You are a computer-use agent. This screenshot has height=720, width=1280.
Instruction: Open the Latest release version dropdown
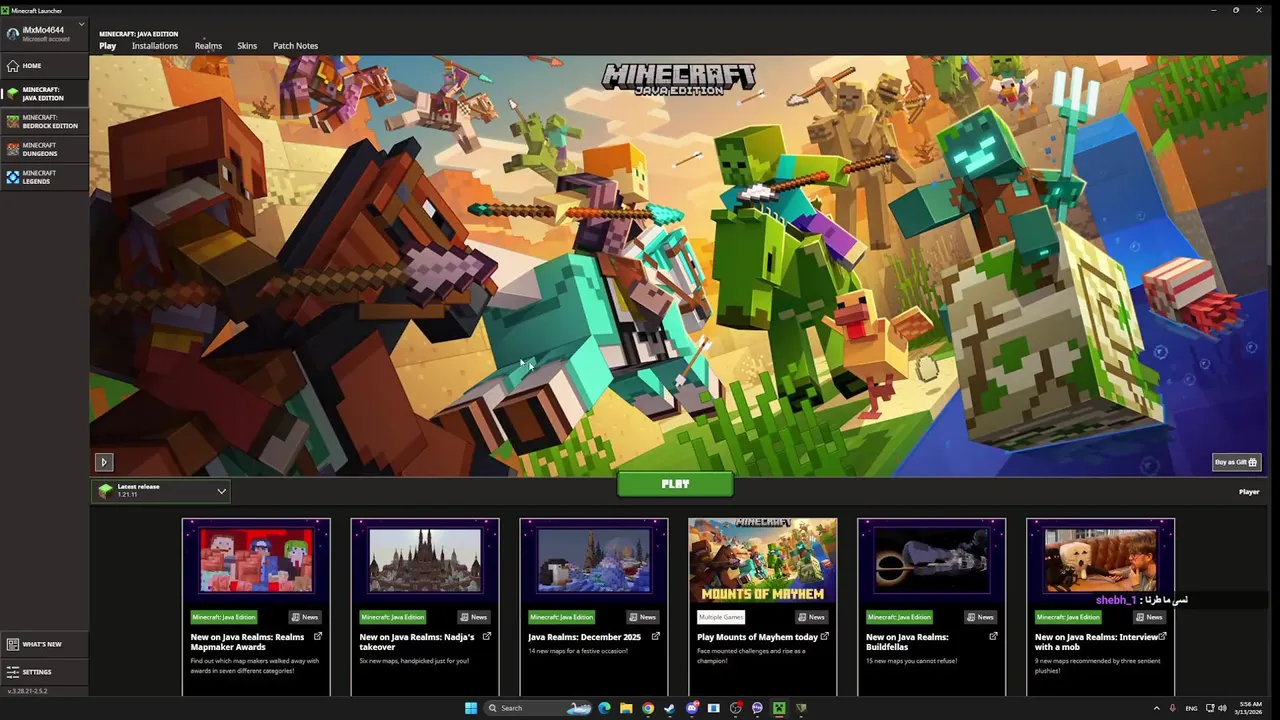click(x=163, y=490)
